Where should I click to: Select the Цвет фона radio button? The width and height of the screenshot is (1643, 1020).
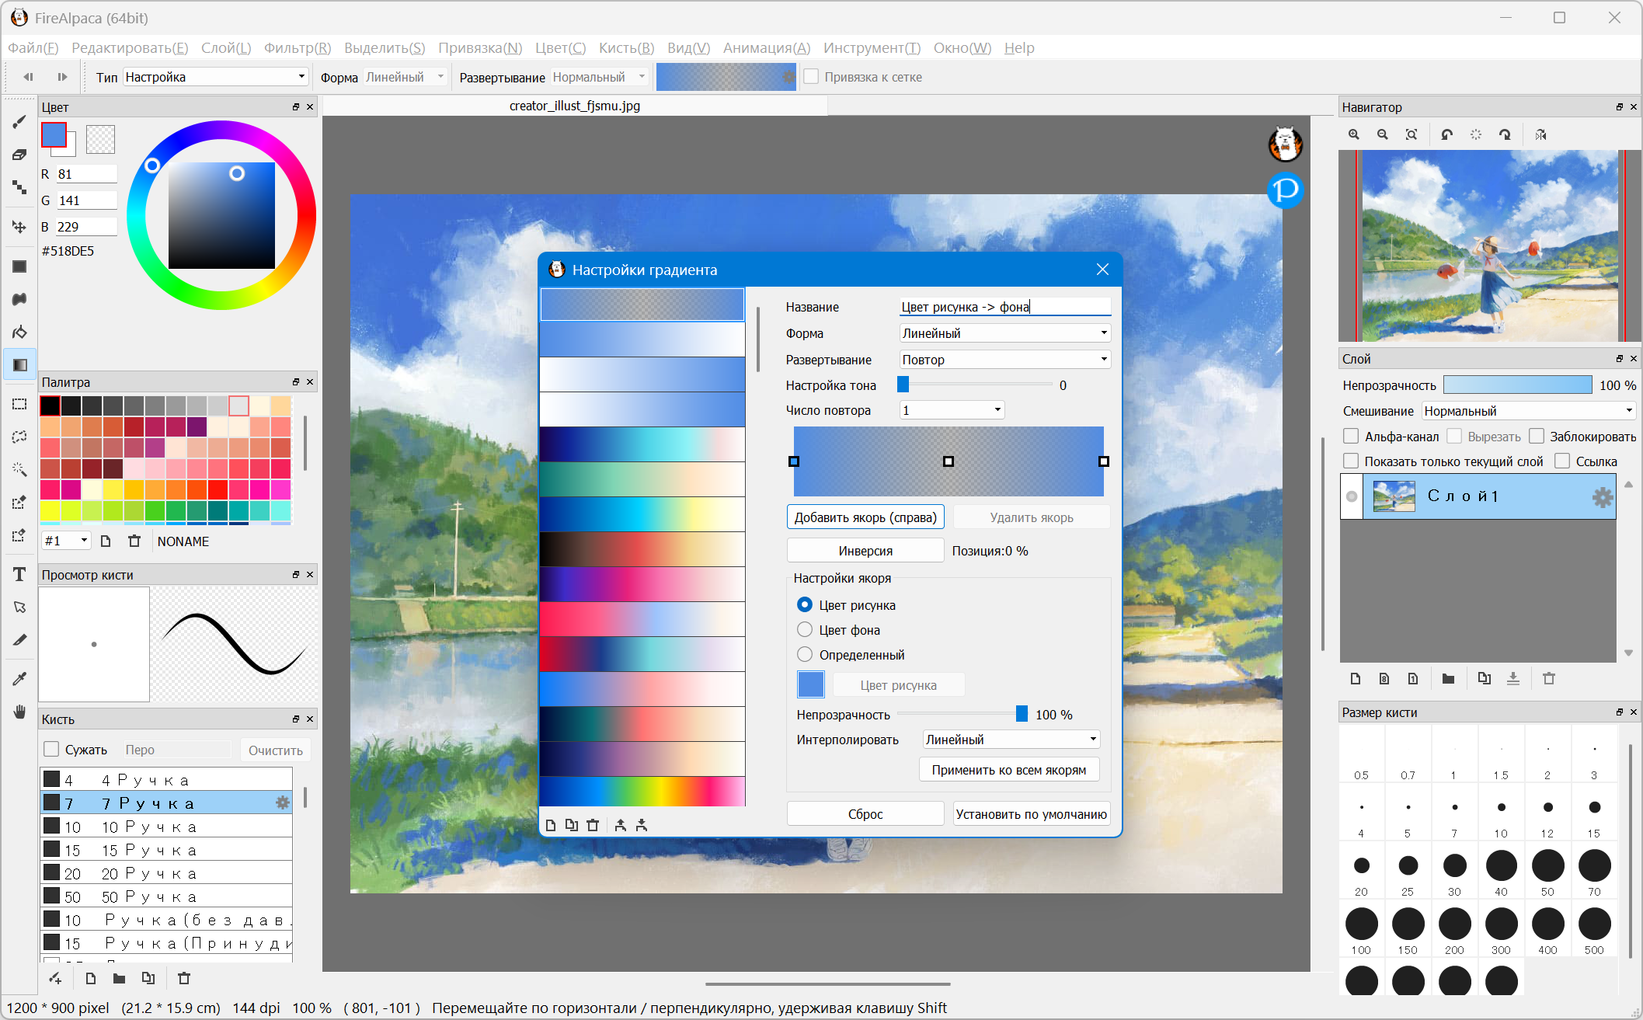coord(805,630)
